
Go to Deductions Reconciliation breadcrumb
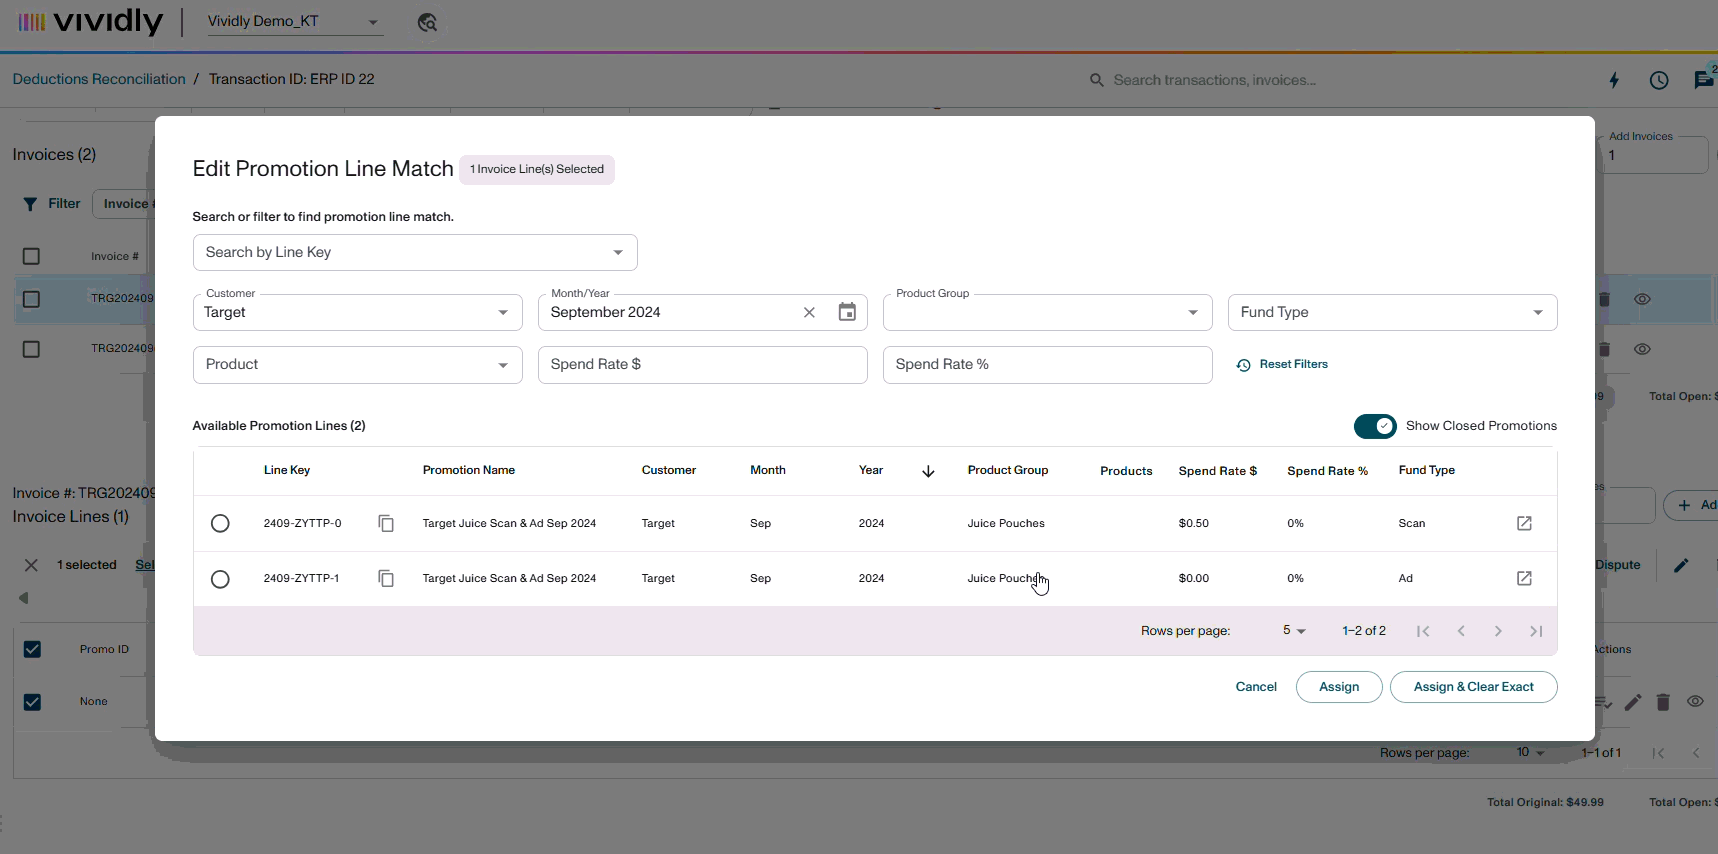(x=99, y=79)
